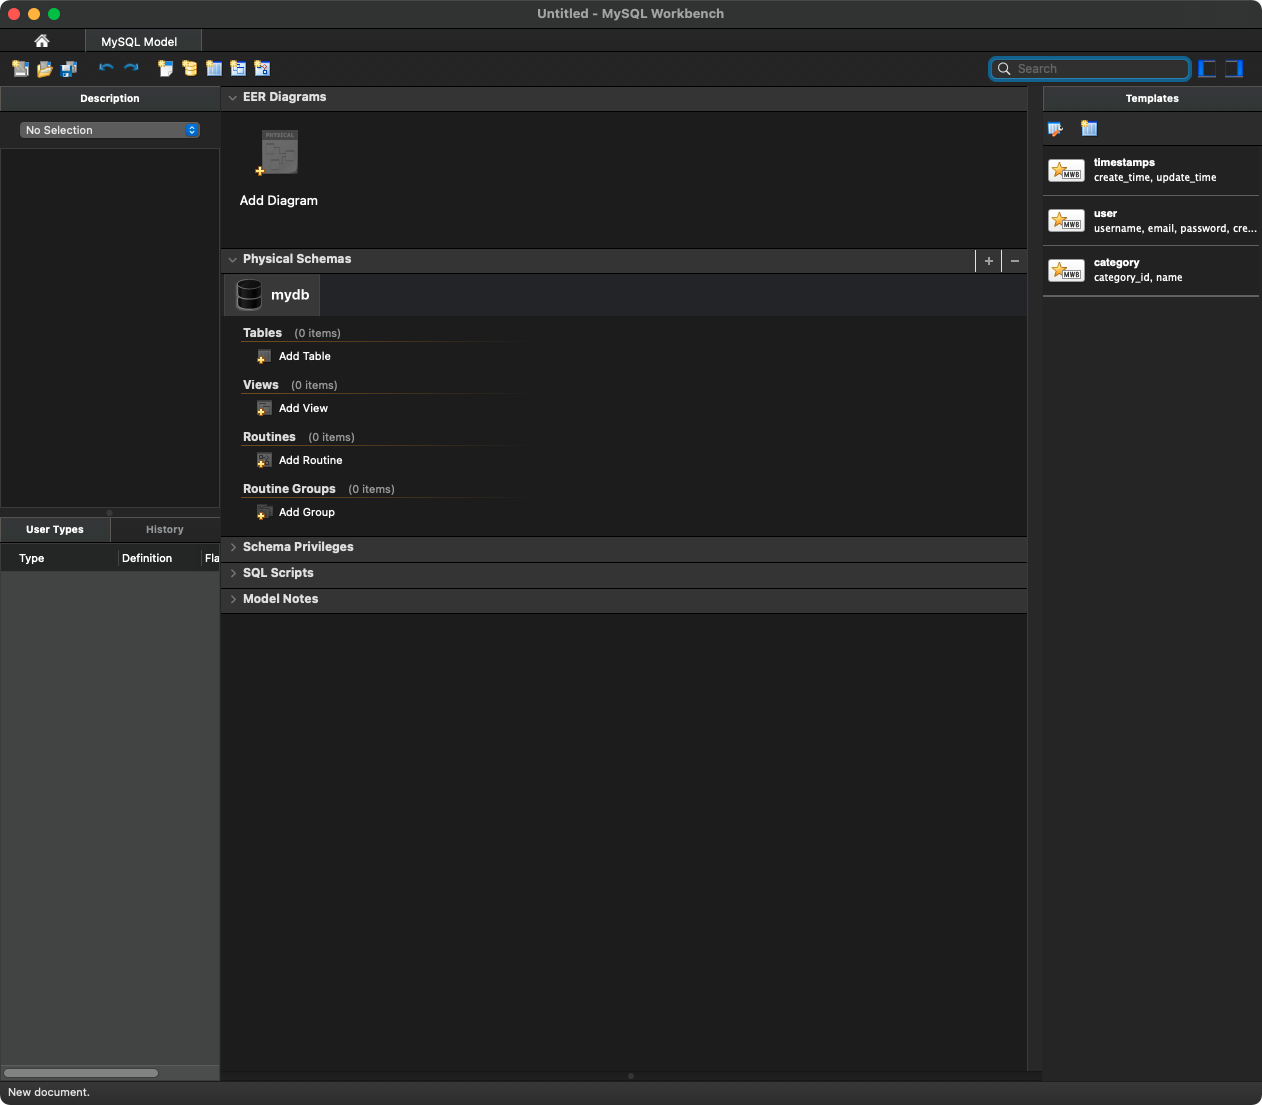Expand the SQL Scripts section
1262x1105 pixels.
(233, 573)
